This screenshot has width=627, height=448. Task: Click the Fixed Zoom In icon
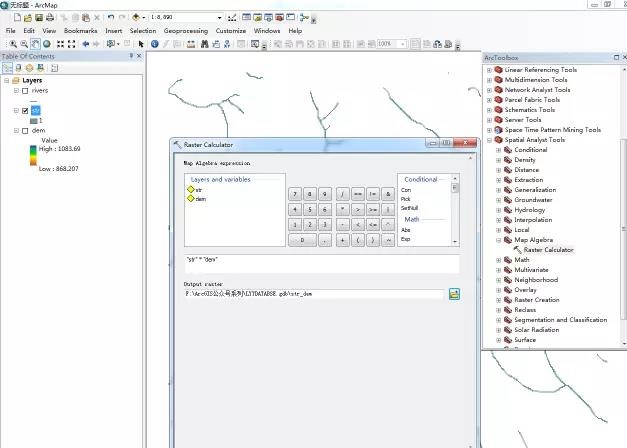60,44
